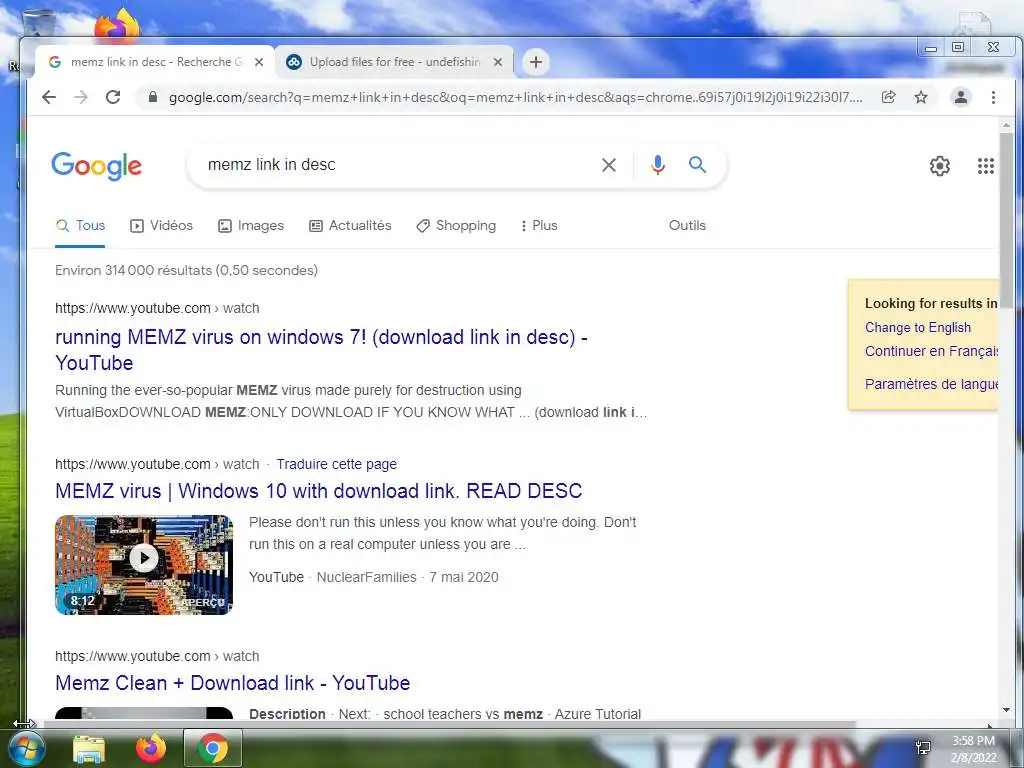Close the 'memz link in desc' tab
Image resolution: width=1024 pixels, height=768 pixels.
coord(259,62)
